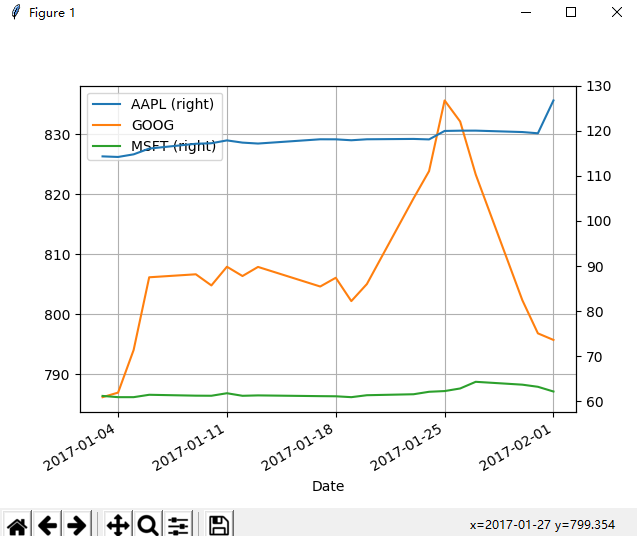Open the Configure subplots sliders icon
Screen dimensions: 637x536
(178, 525)
